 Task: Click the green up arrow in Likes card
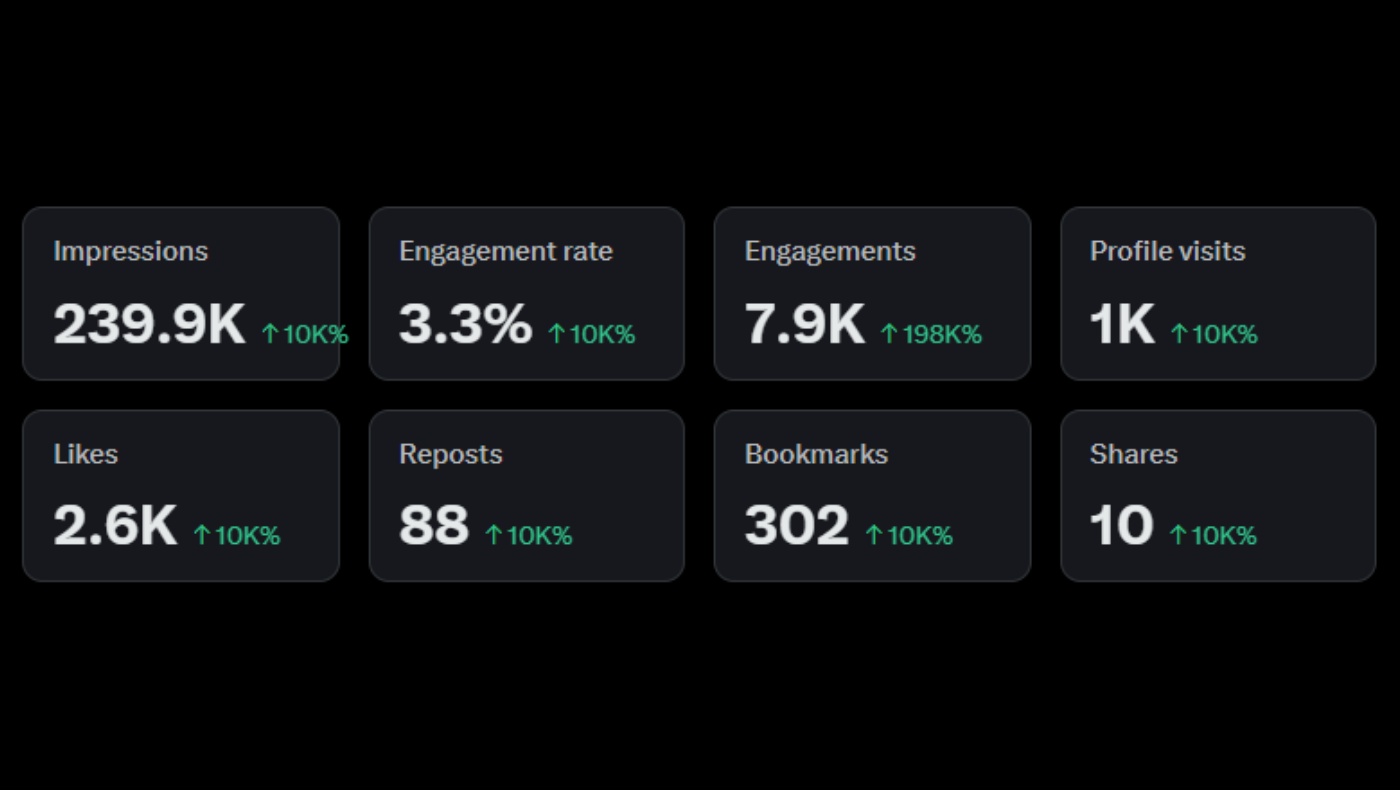pos(202,536)
